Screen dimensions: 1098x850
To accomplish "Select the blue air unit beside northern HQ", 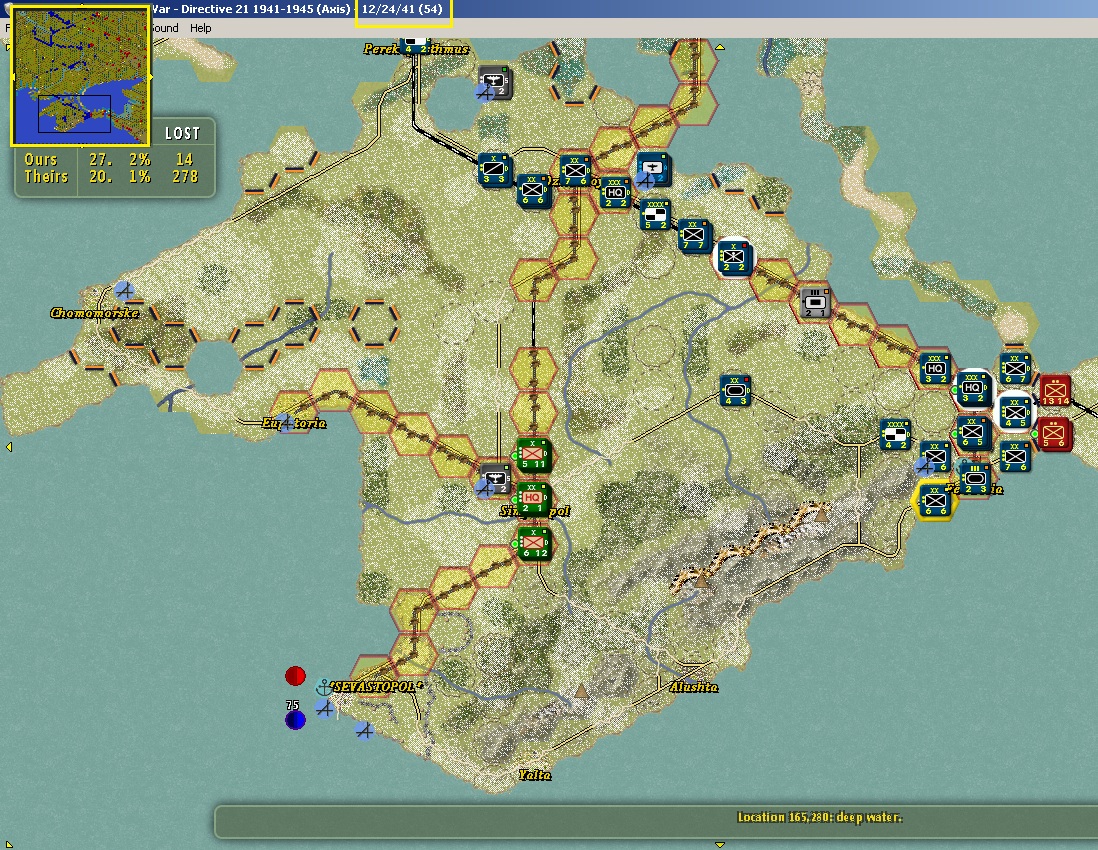I will point(653,170).
